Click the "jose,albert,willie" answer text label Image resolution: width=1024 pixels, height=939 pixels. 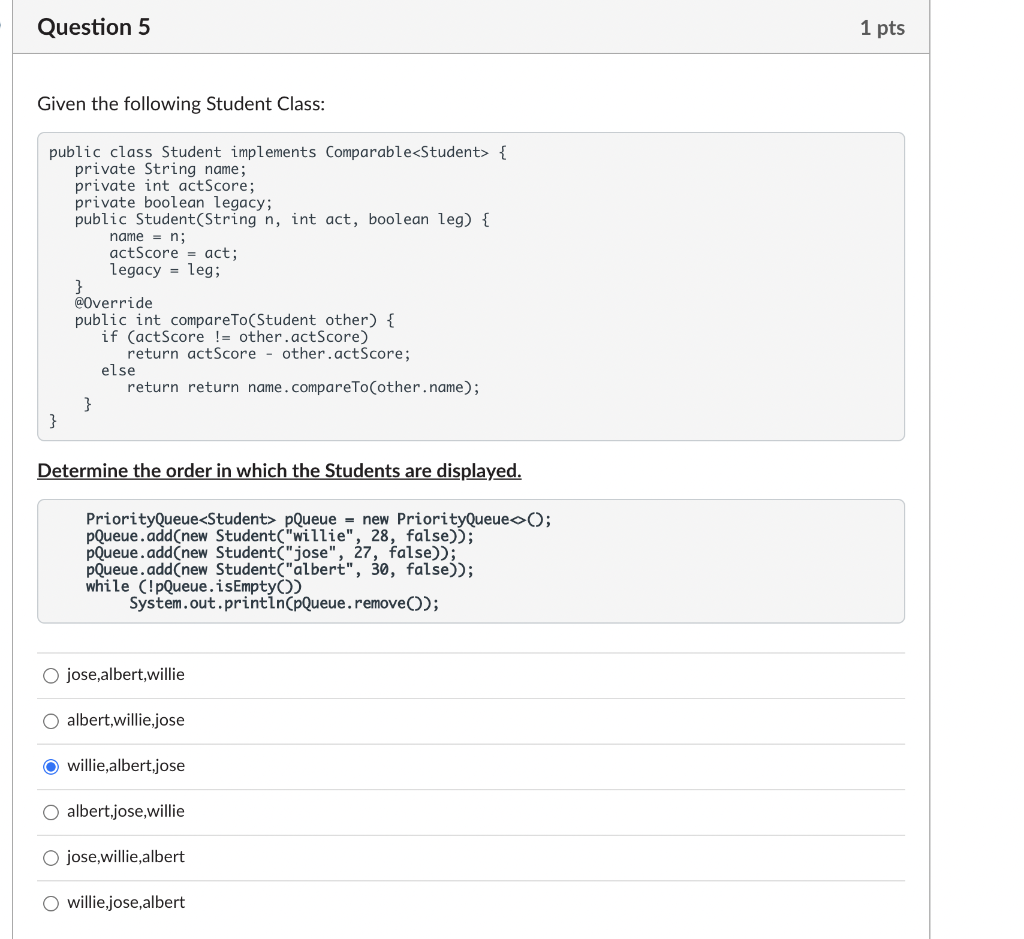[x=125, y=675]
